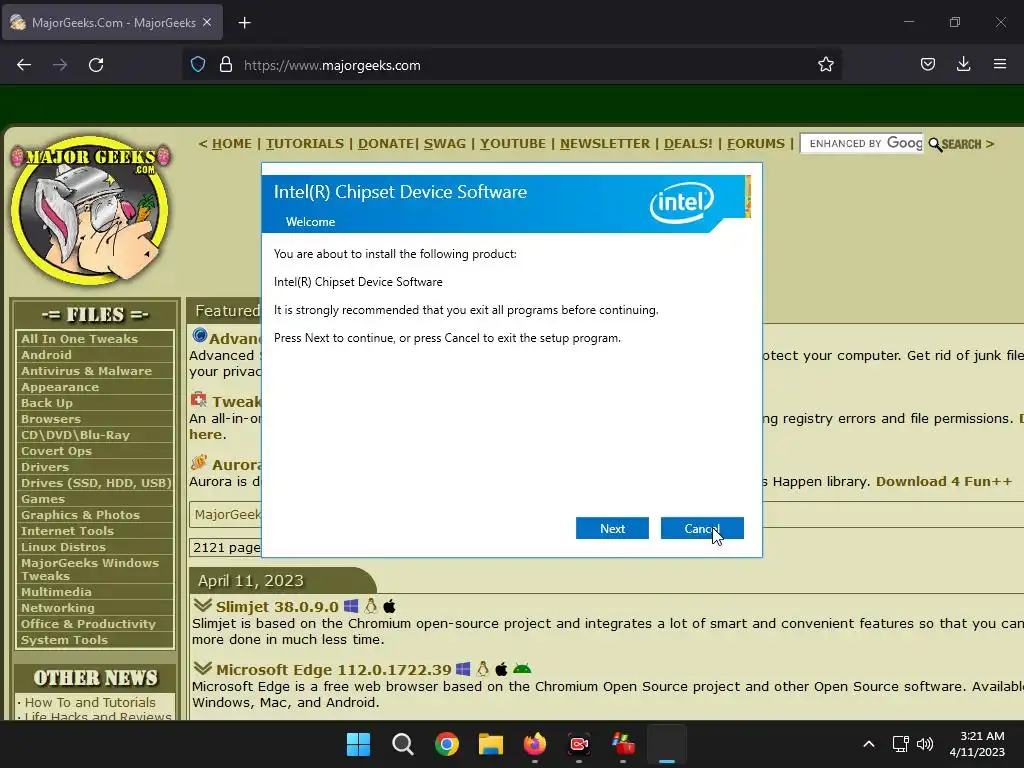Viewport: 1024px width, 768px height.
Task: Open Internet Tools category
Action: [67, 531]
